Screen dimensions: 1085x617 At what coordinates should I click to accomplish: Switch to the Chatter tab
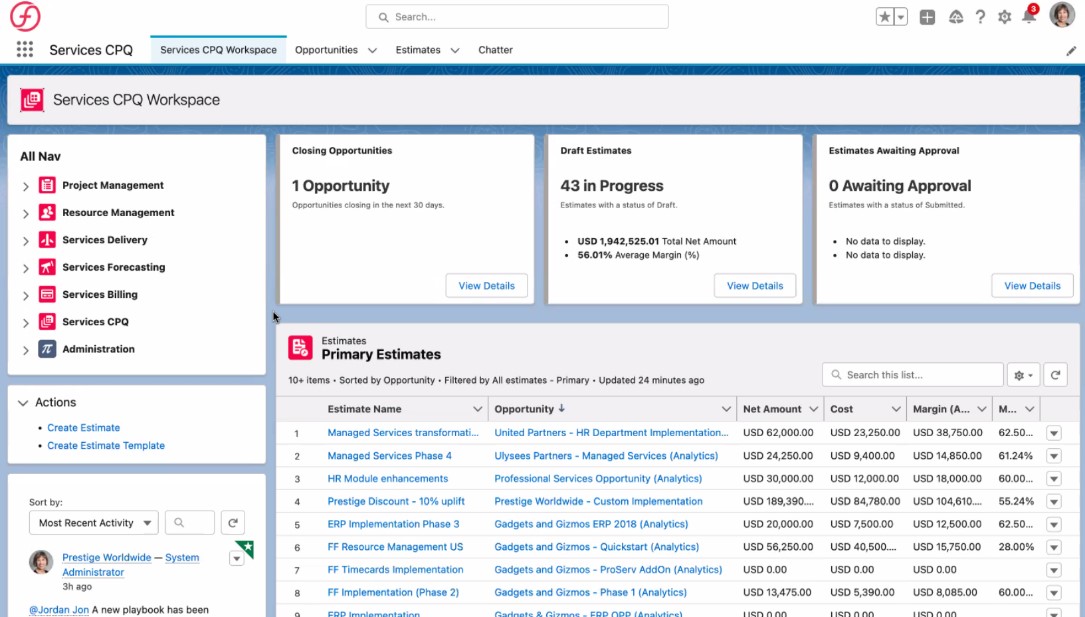click(495, 50)
